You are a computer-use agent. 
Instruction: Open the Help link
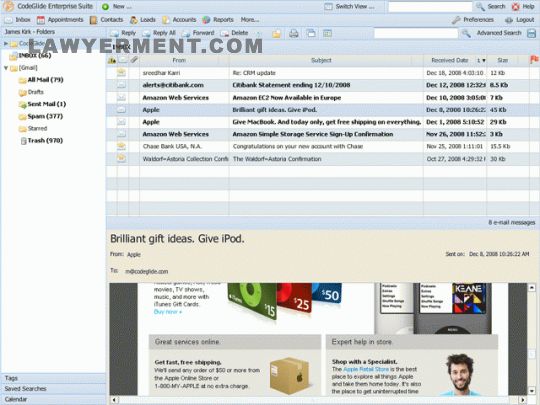pyautogui.click(x=523, y=7)
